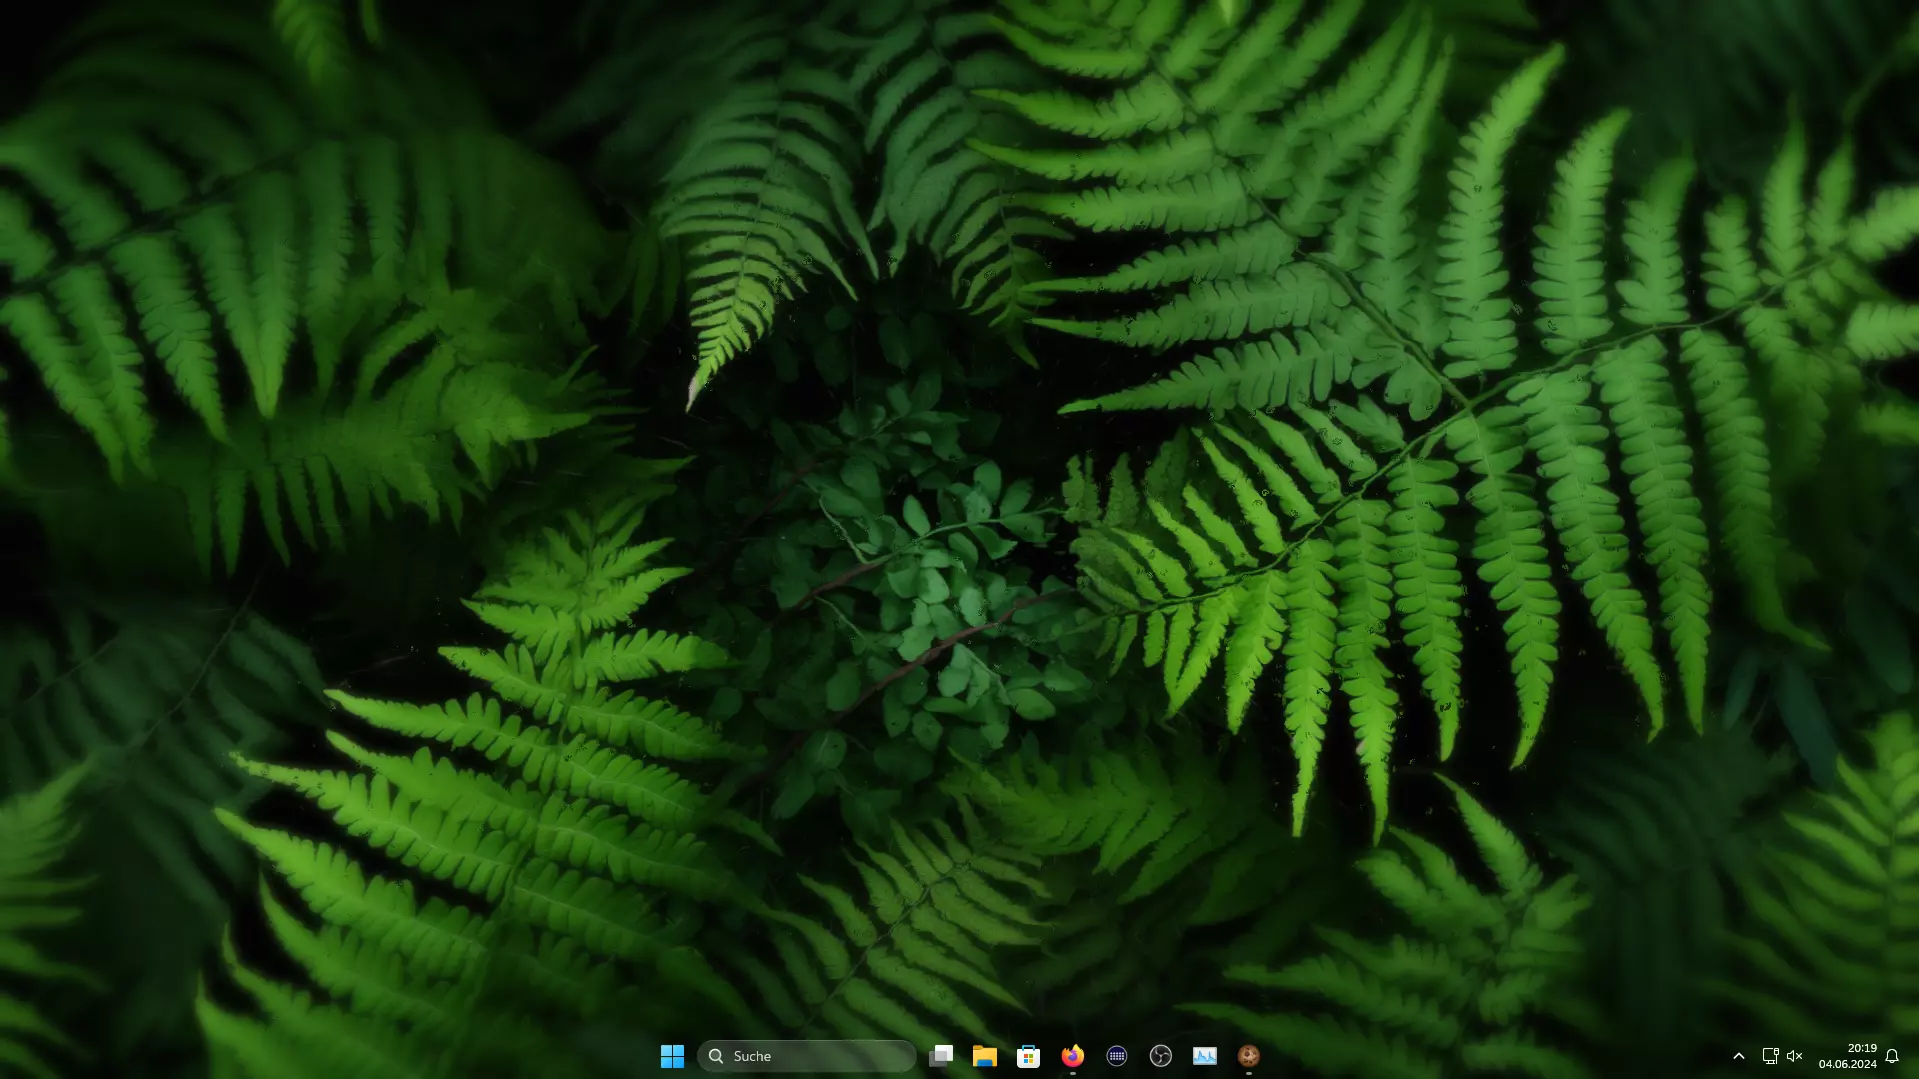Open network status in system tray
The width and height of the screenshot is (1919, 1079).
click(x=1770, y=1056)
